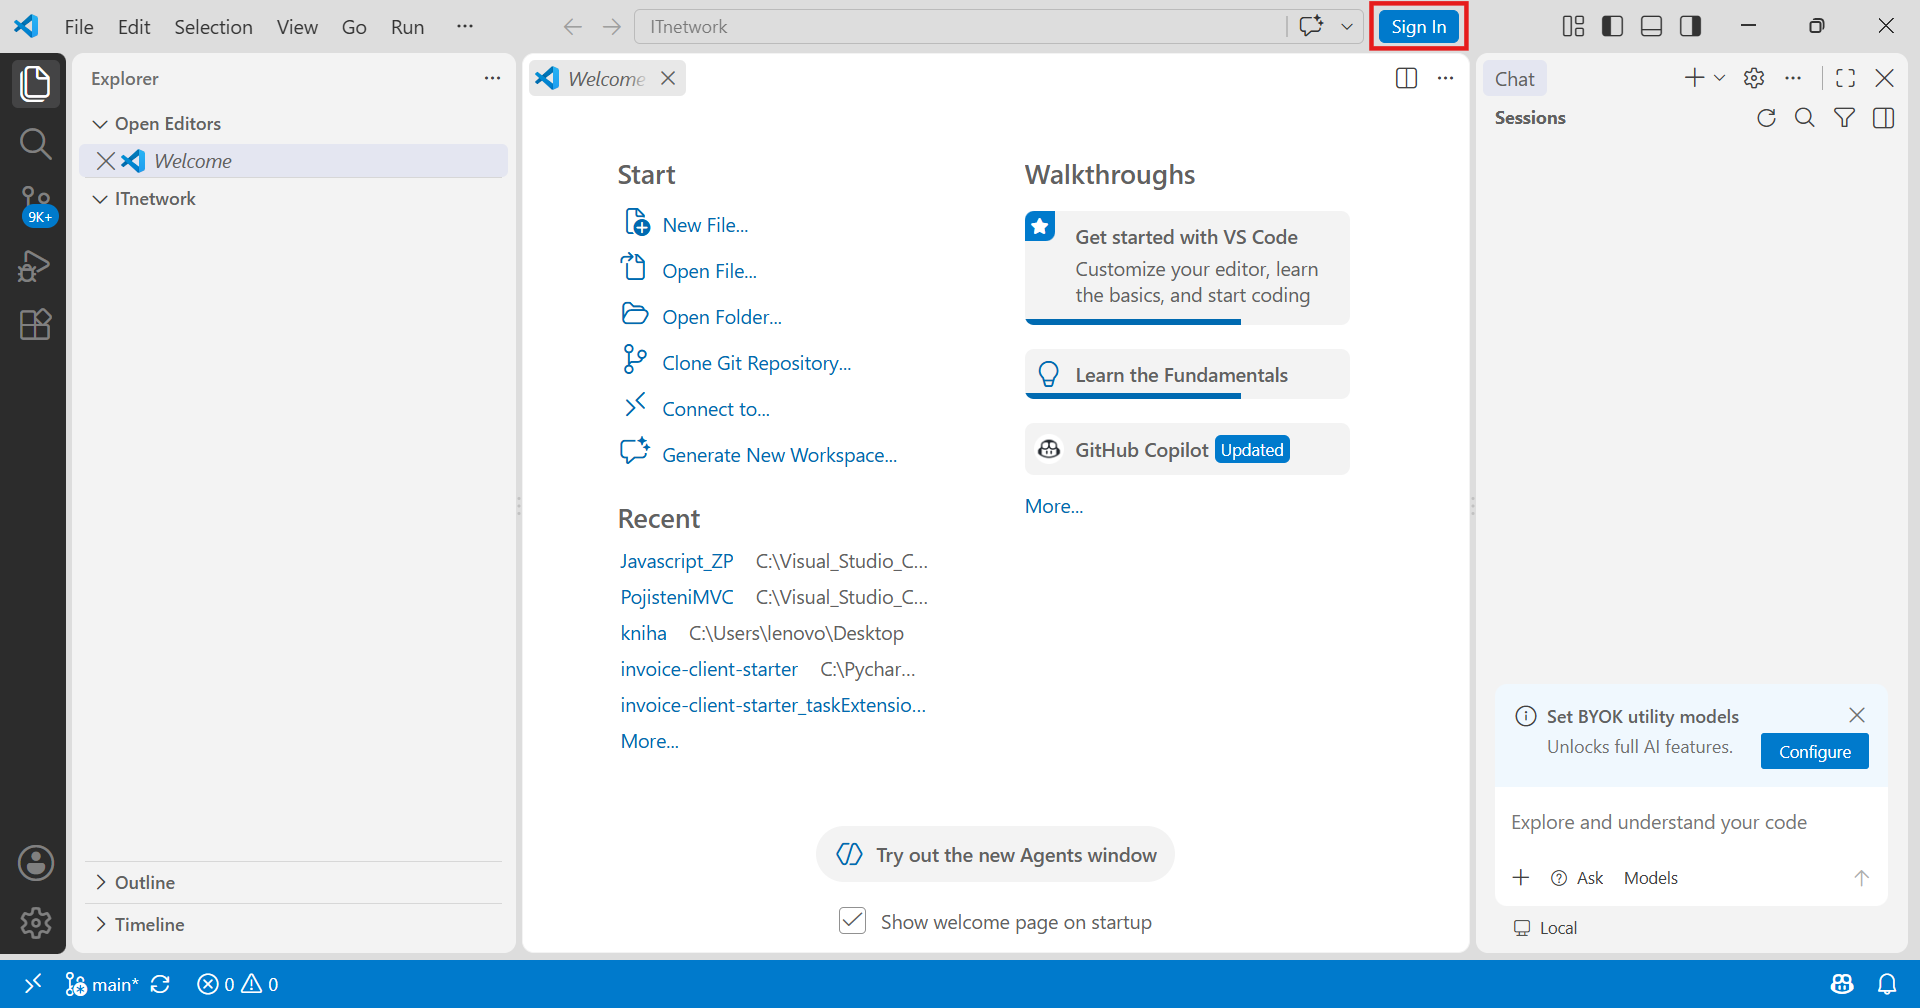Click the Sign In button
The width and height of the screenshot is (1920, 1008).
[1418, 26]
